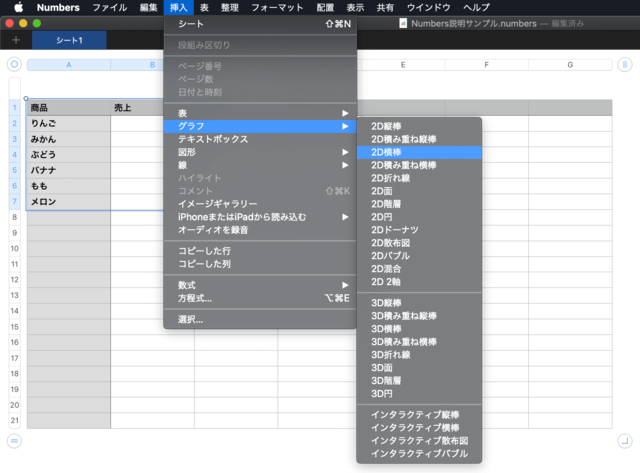Open the Apple menu
640x473 pixels.
pos(18,7)
